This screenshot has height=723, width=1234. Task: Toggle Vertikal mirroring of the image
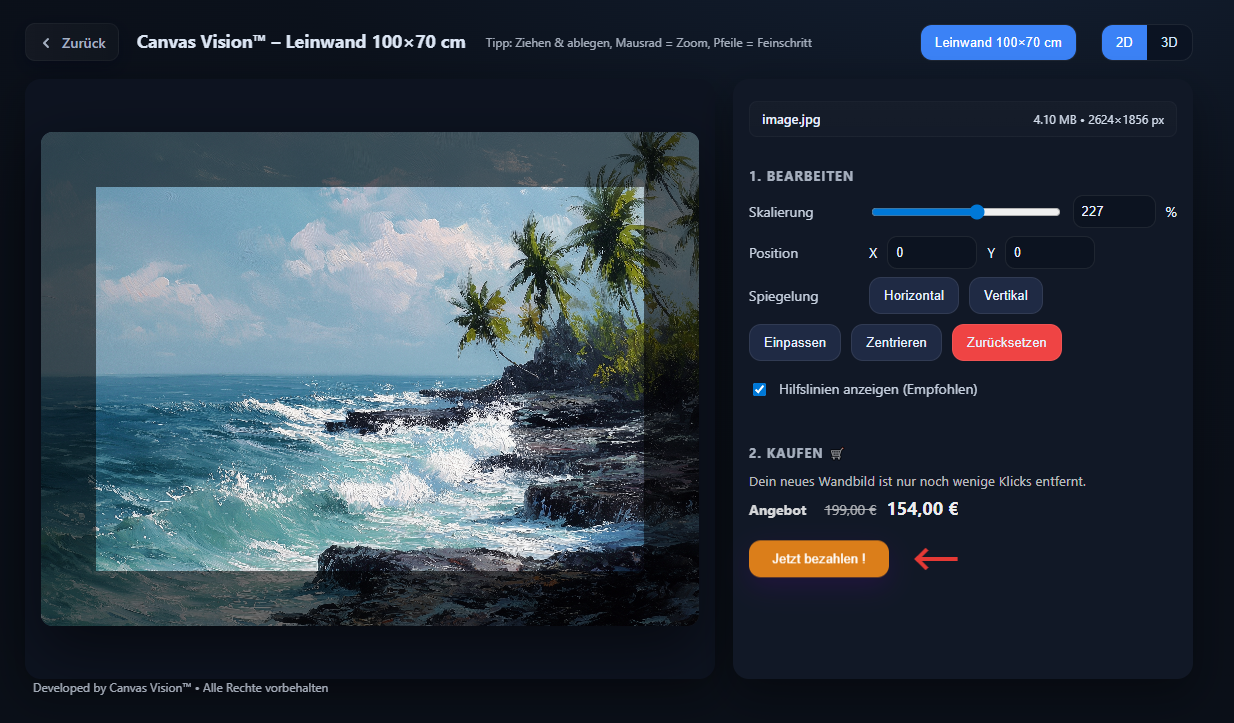1005,295
